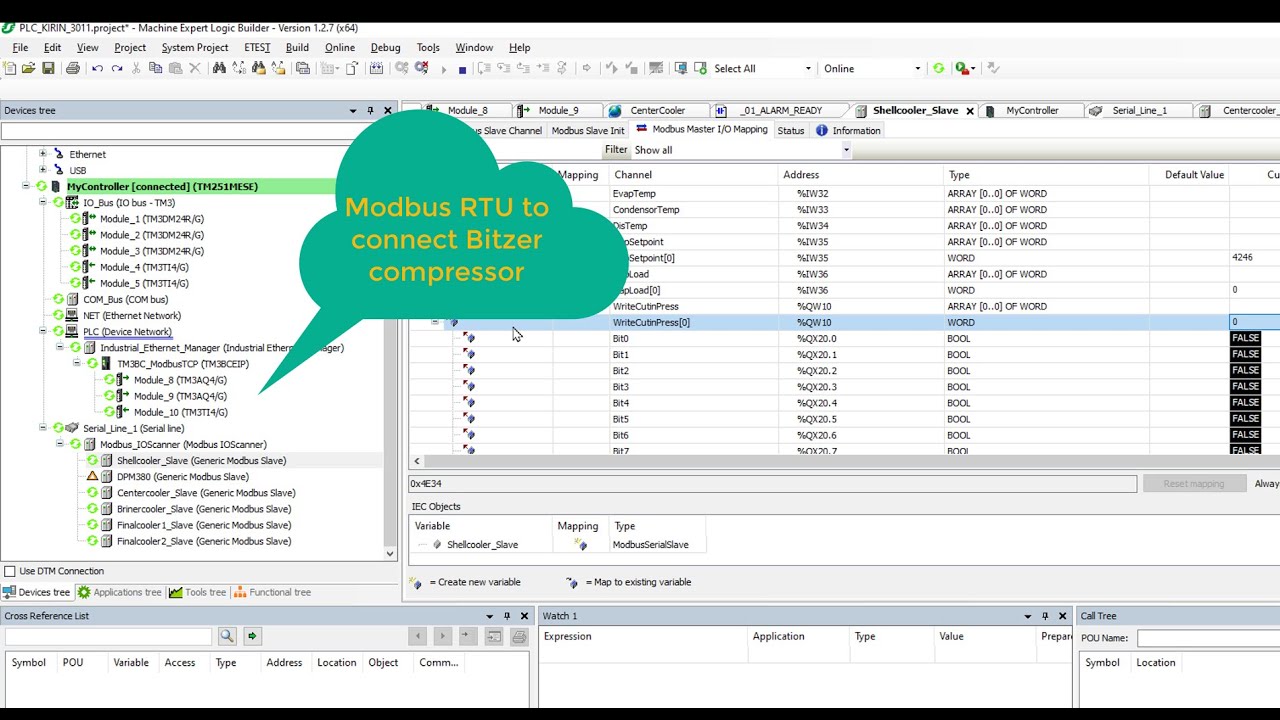Collapse the Modbus_IOScanner tree node
Viewport: 1280px width, 720px height.
pos(60,444)
